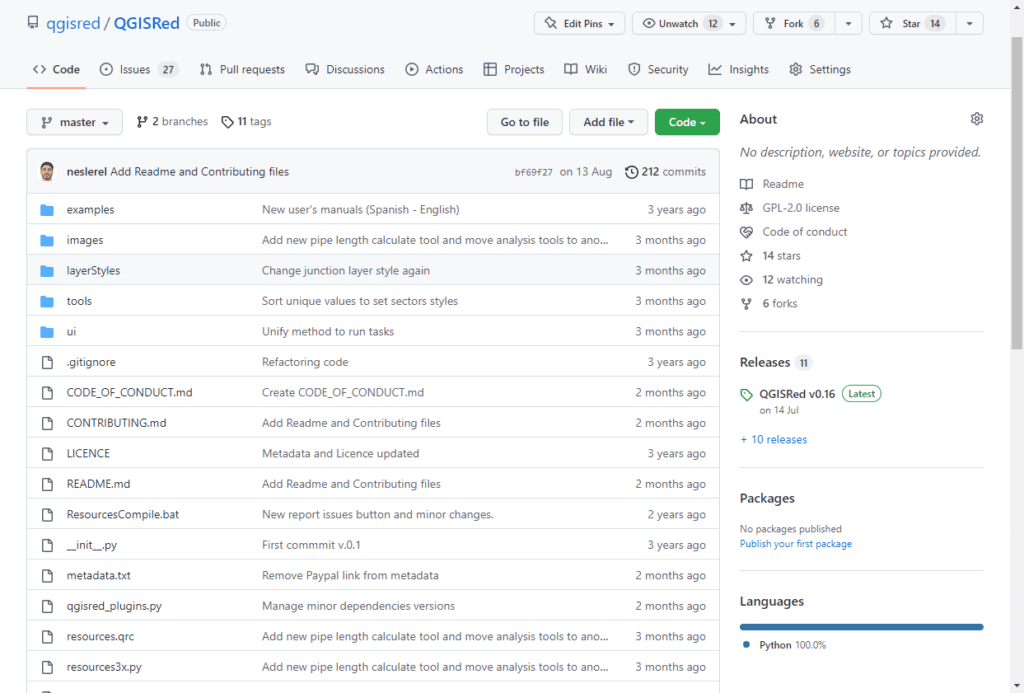
Task: Click neslerel's avatar in the commit header
Action: (47, 171)
